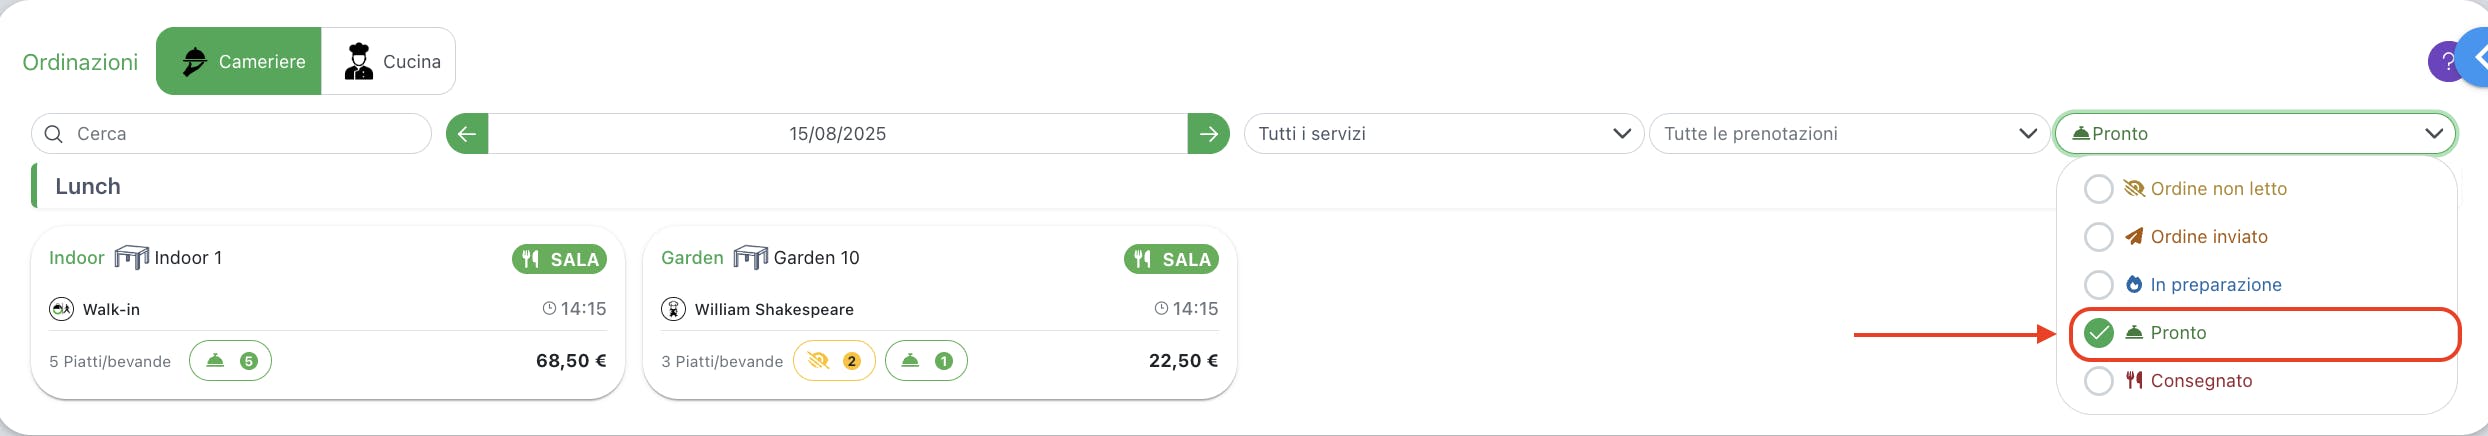The width and height of the screenshot is (2488, 436).
Task: Switch to the Cameriere tab
Action: 239,62
